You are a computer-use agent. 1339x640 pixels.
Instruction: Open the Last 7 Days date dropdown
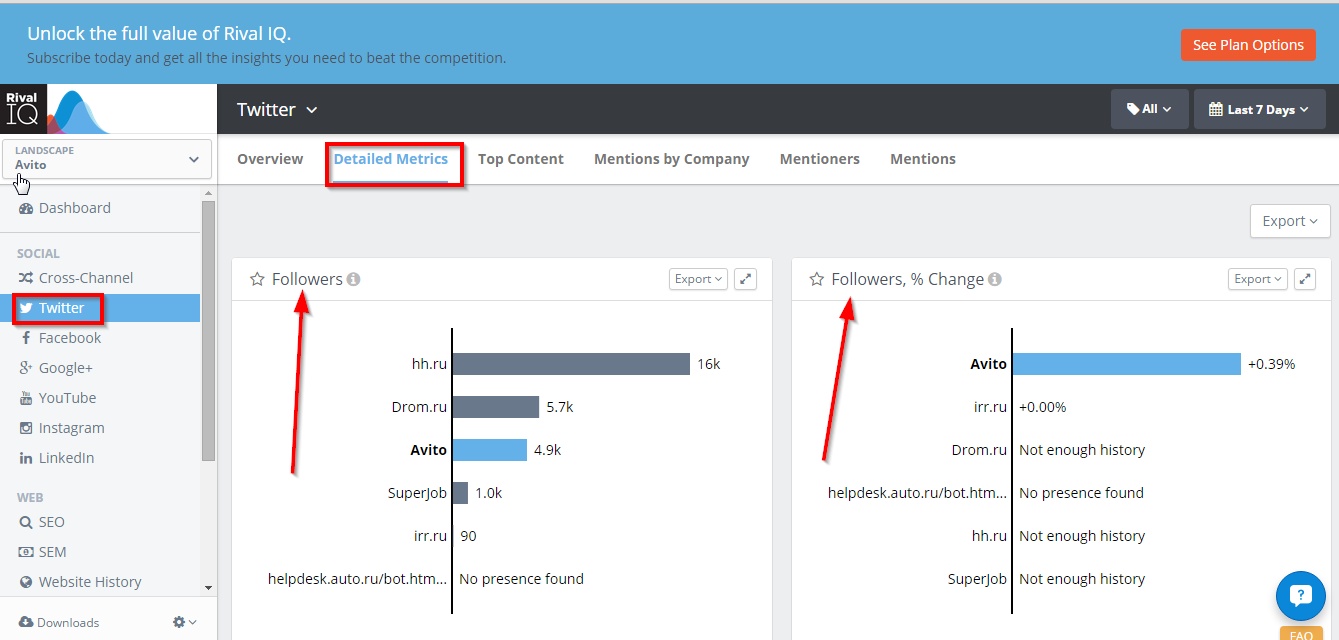coord(1259,109)
